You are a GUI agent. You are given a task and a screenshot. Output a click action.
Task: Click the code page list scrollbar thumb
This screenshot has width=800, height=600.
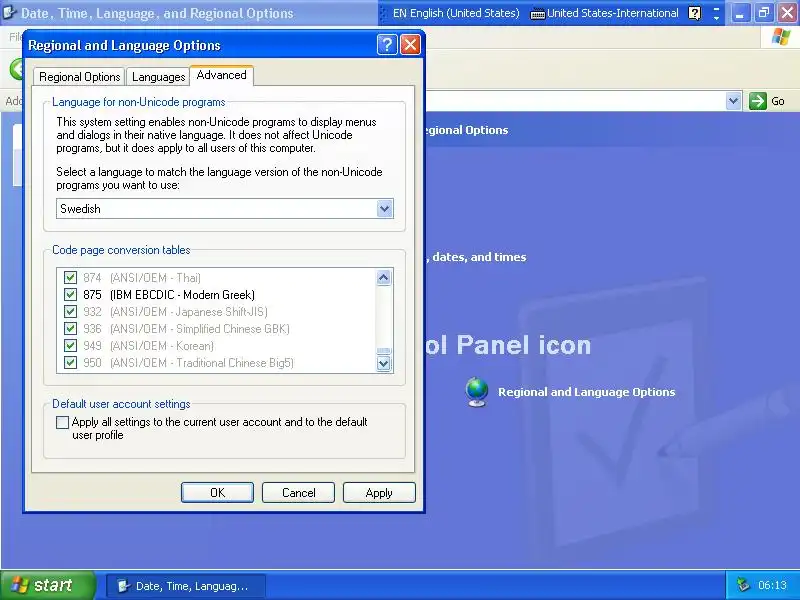tap(384, 351)
